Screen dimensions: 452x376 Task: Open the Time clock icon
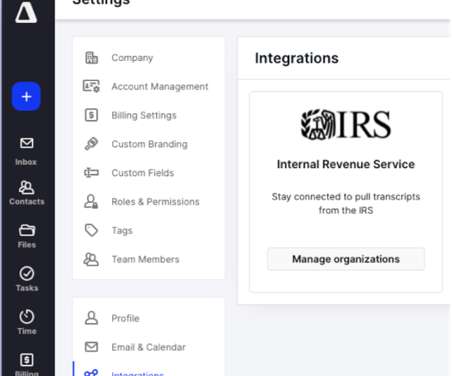point(27,317)
